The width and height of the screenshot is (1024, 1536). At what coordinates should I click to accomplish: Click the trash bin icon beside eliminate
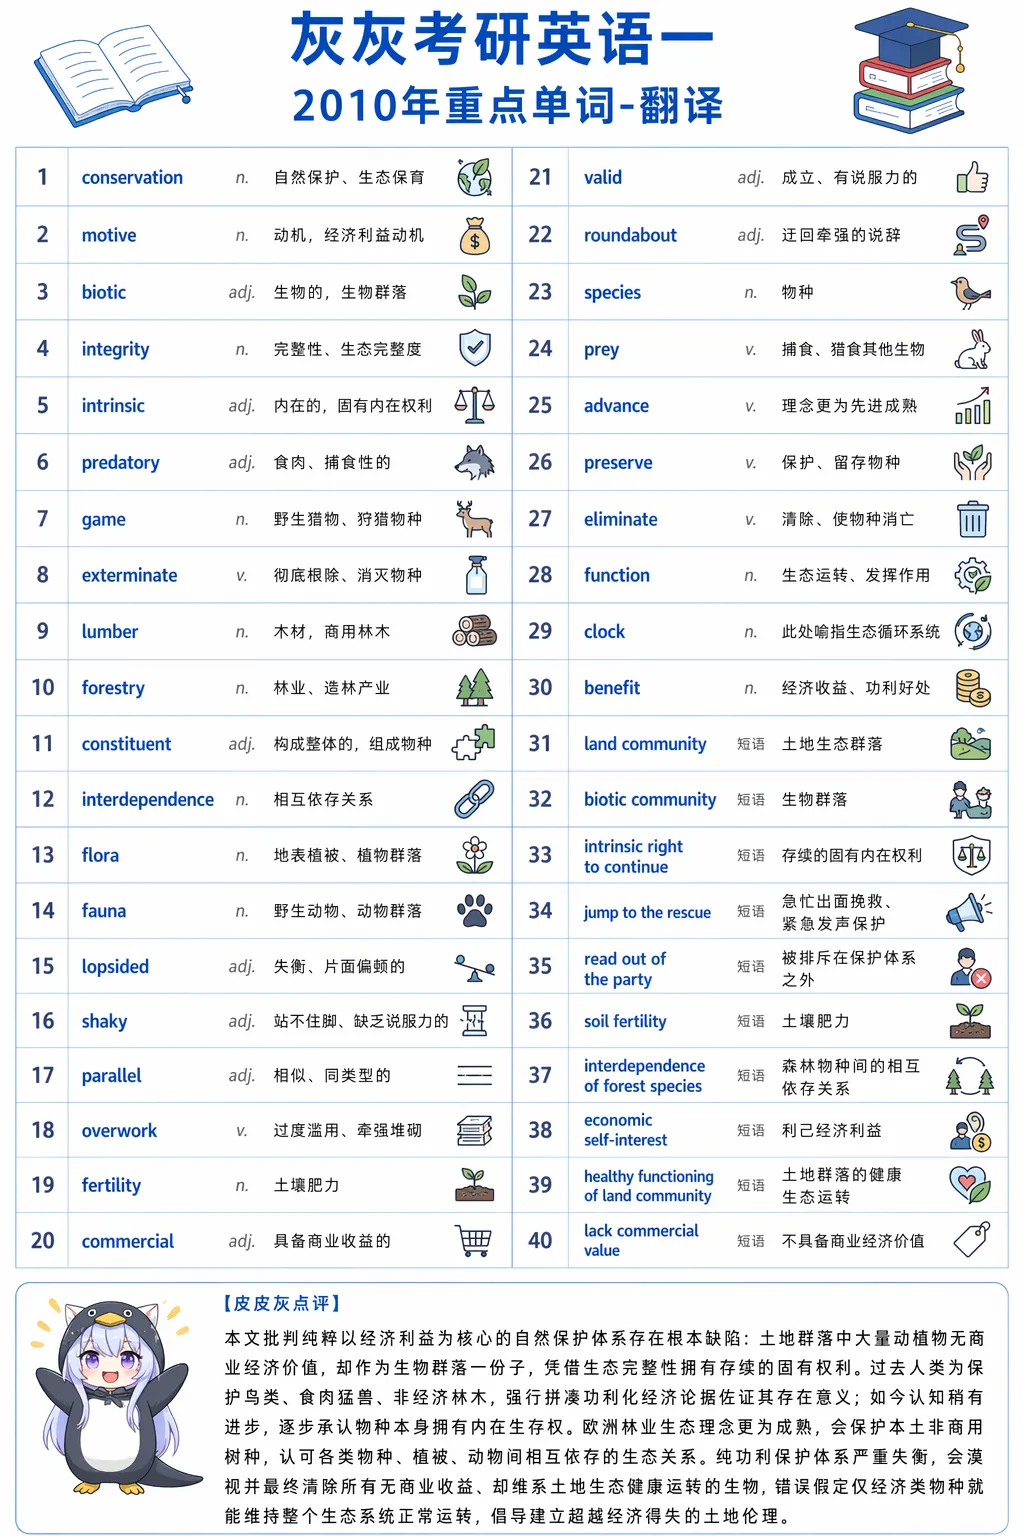pos(972,519)
